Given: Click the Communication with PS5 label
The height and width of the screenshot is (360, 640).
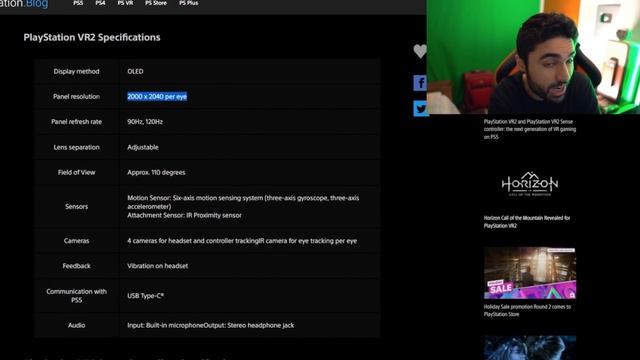Looking at the screenshot, I should click(x=76, y=296).
